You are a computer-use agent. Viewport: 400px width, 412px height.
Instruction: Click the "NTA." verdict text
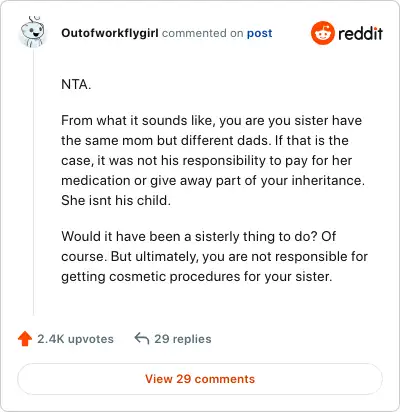pos(76,84)
